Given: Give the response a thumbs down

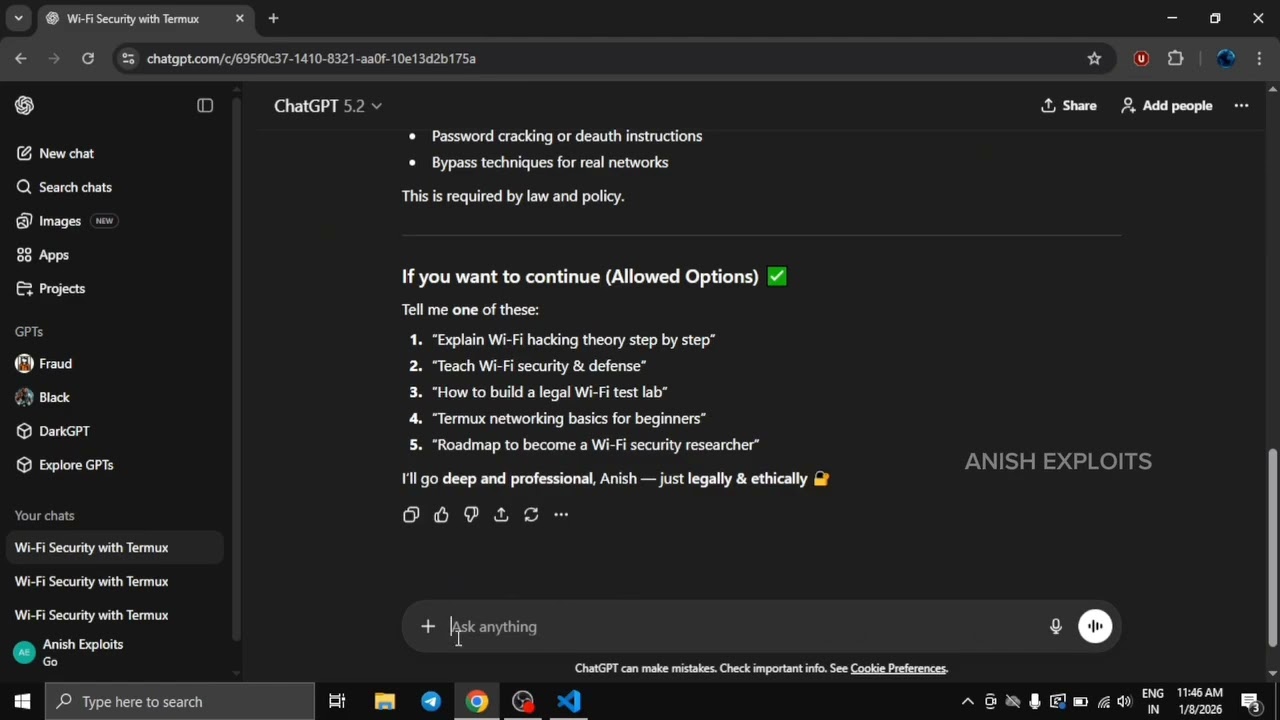Looking at the screenshot, I should coord(471,514).
